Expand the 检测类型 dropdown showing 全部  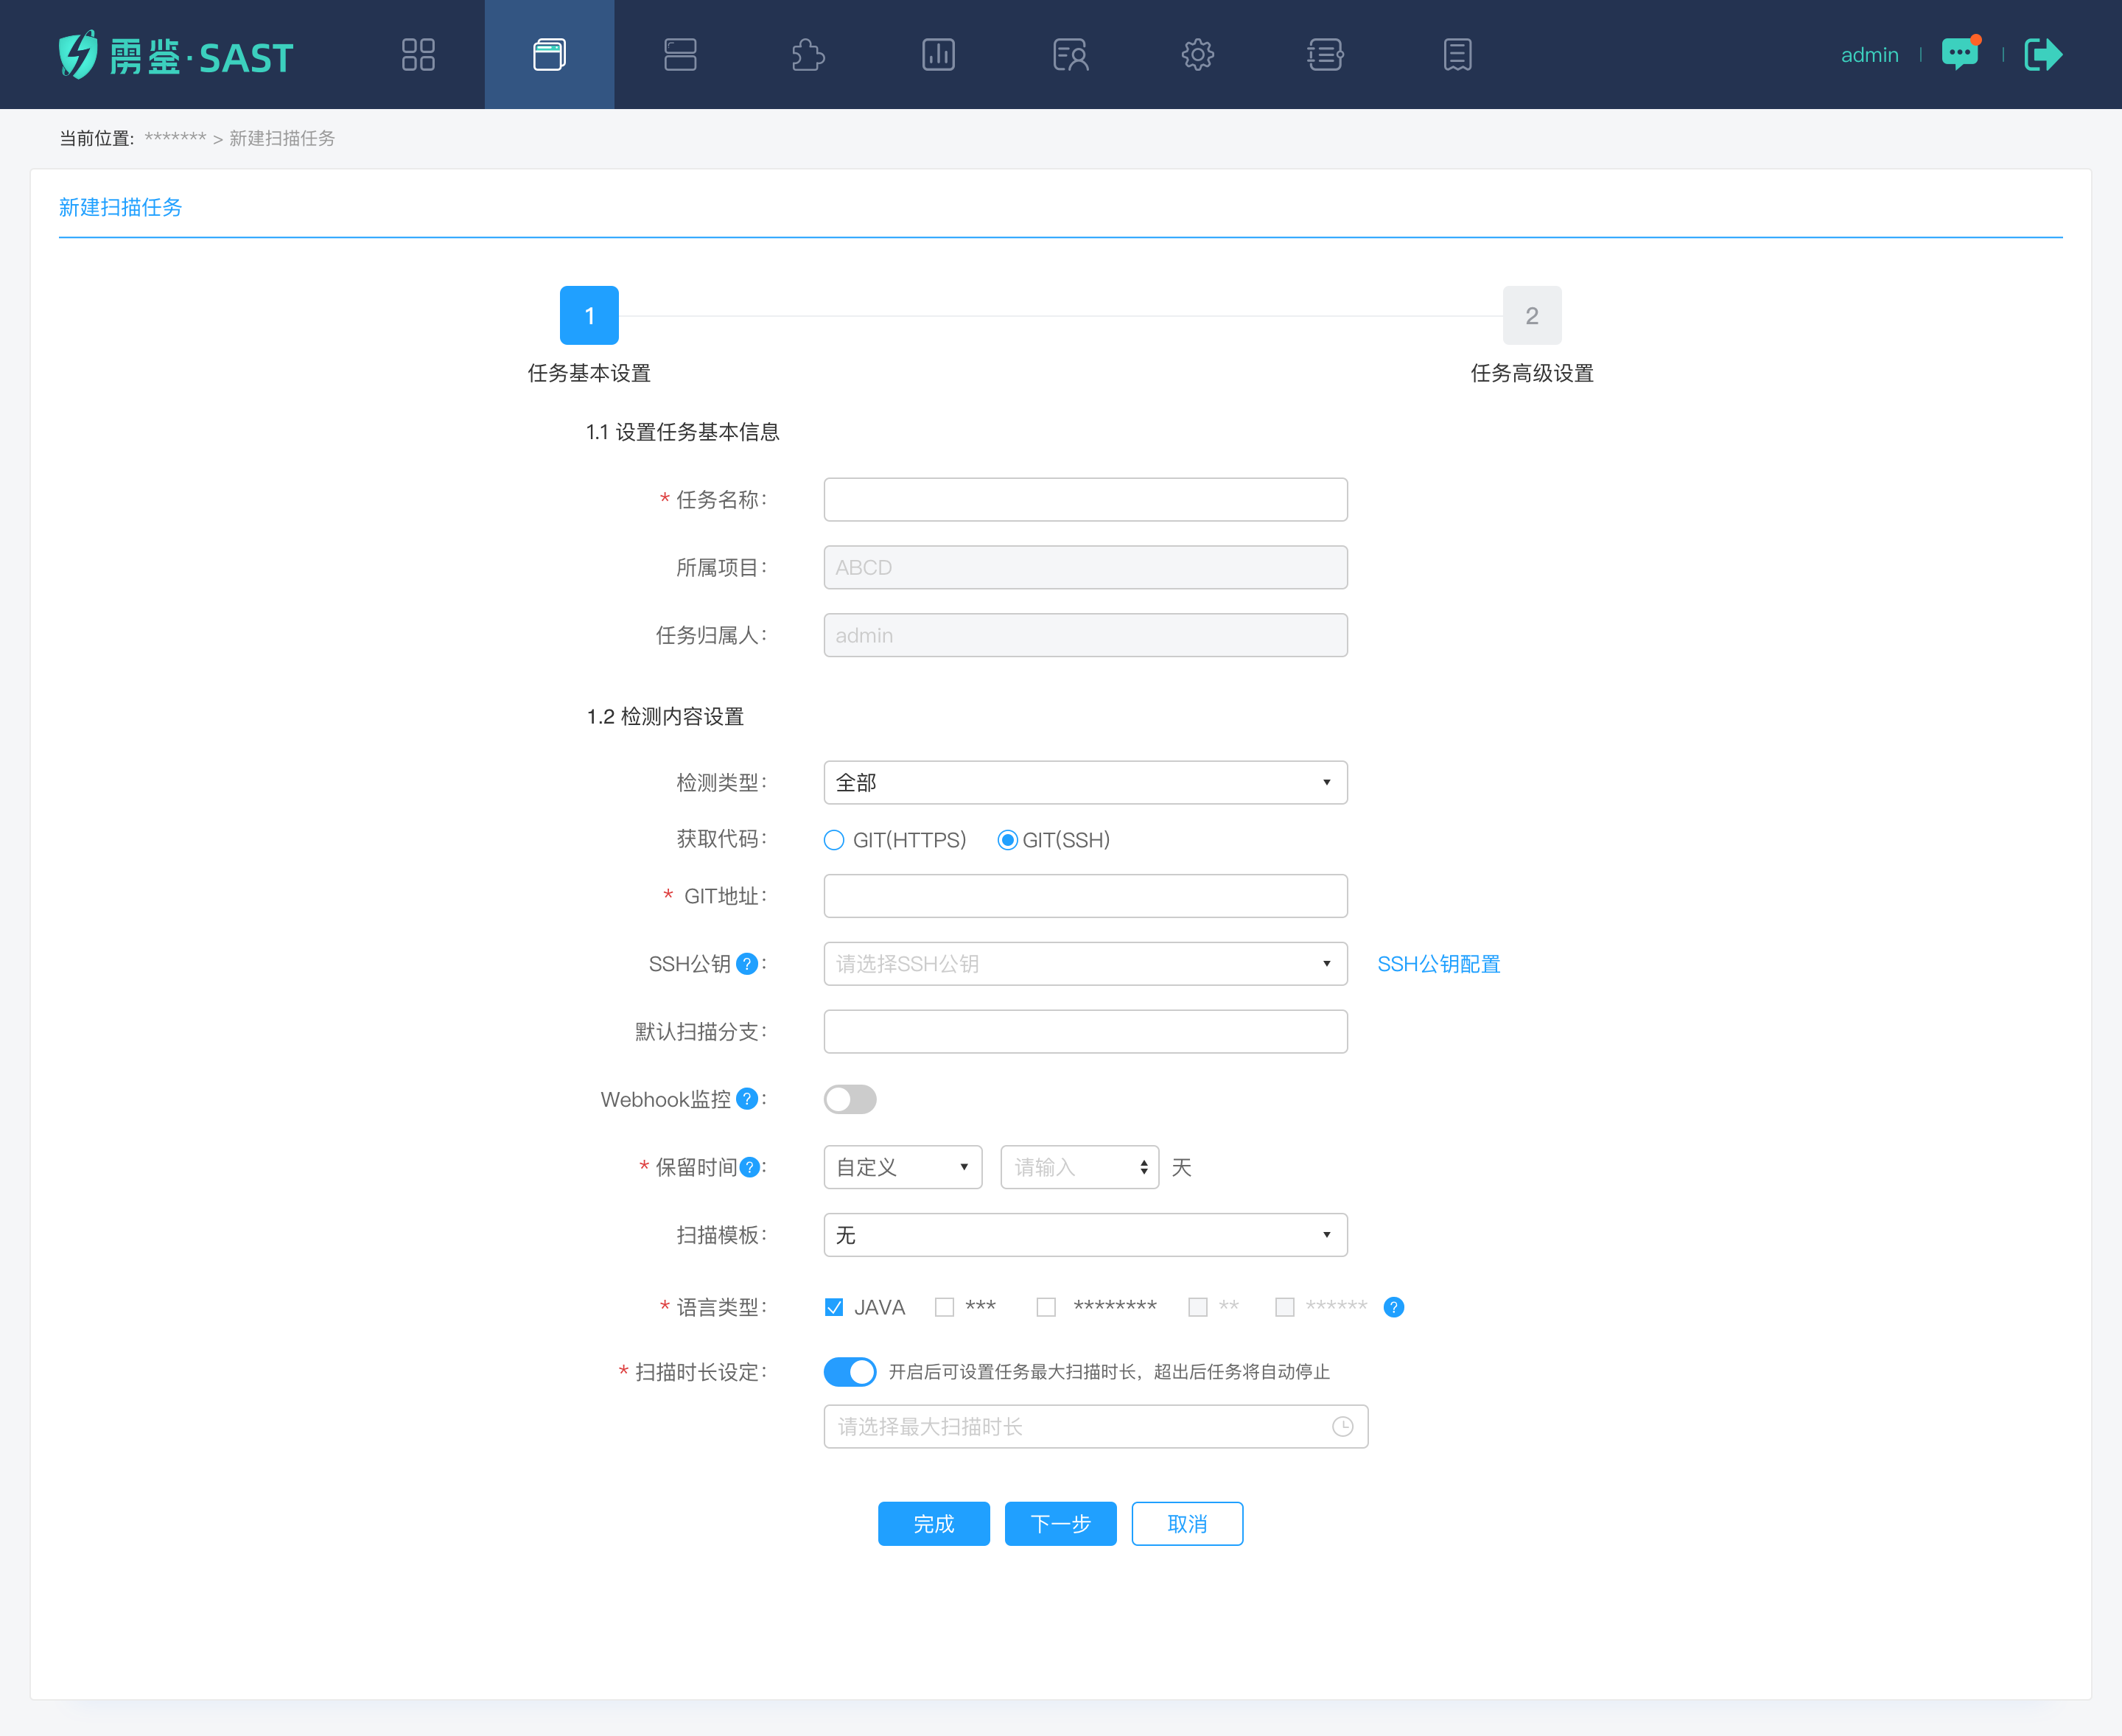[1085, 782]
